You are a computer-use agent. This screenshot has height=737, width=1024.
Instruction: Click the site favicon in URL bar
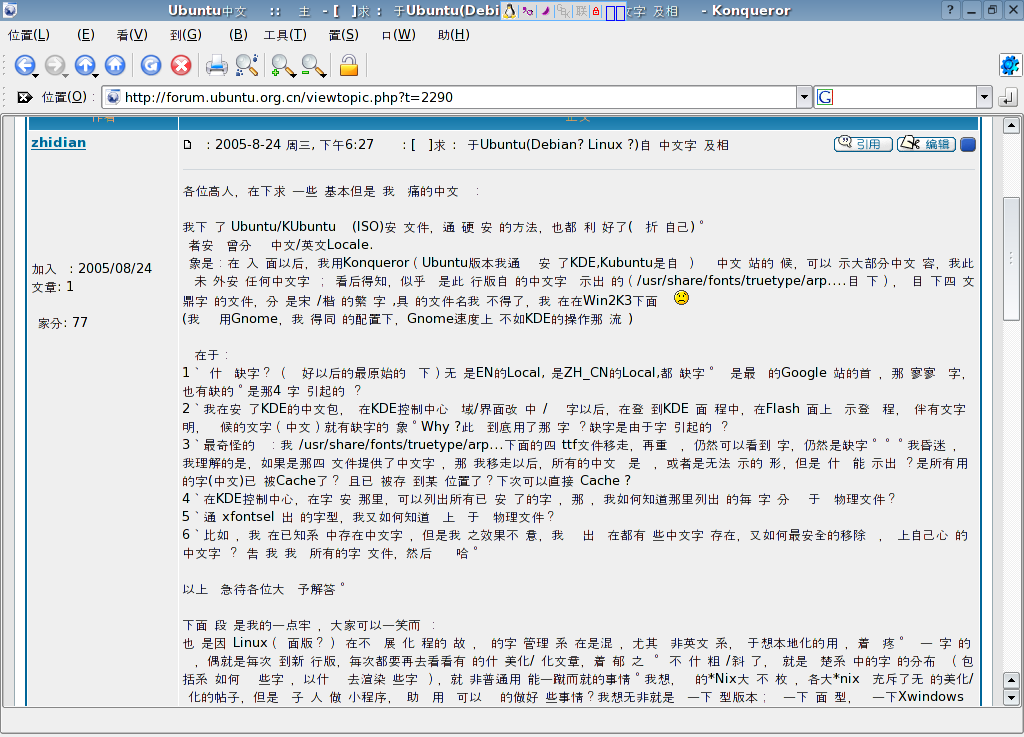(113, 97)
